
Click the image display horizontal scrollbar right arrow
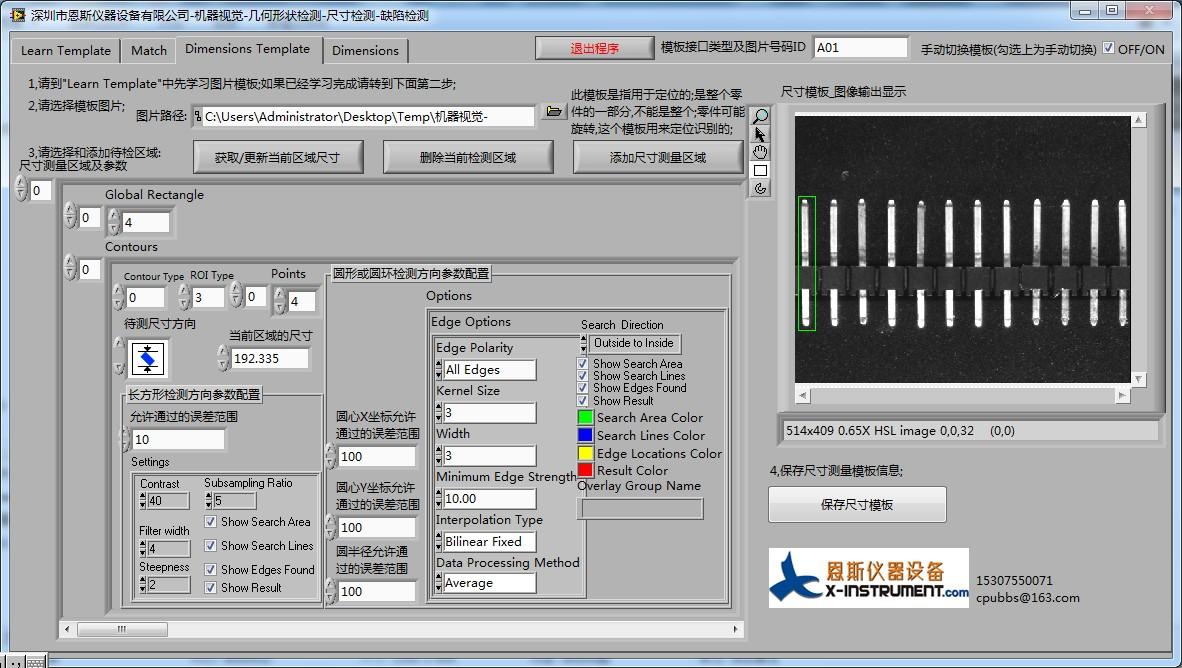(x=1122, y=395)
